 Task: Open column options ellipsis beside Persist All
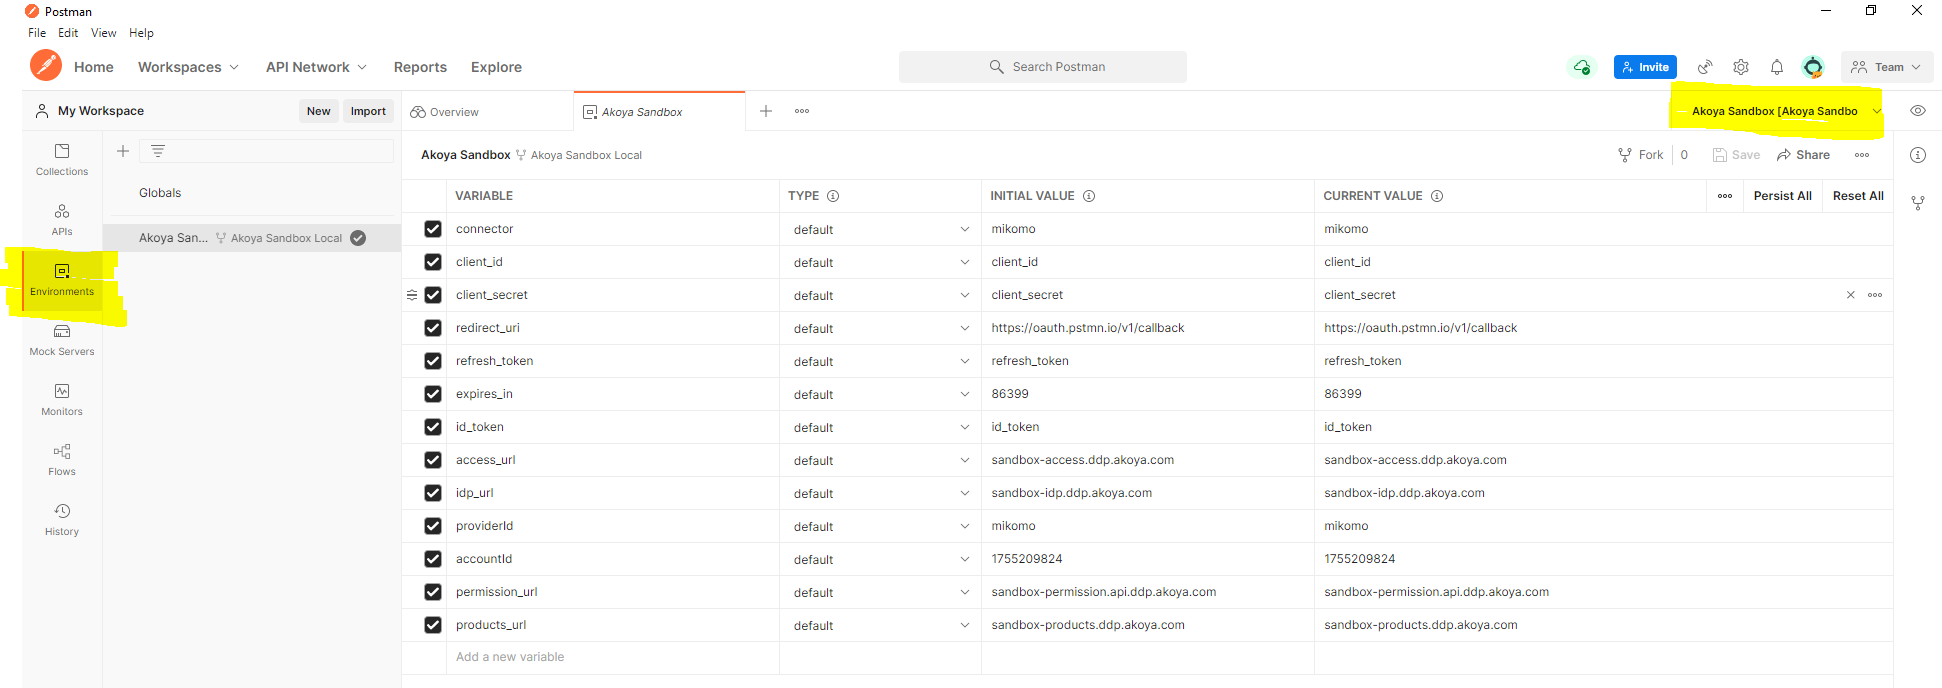point(1725,196)
